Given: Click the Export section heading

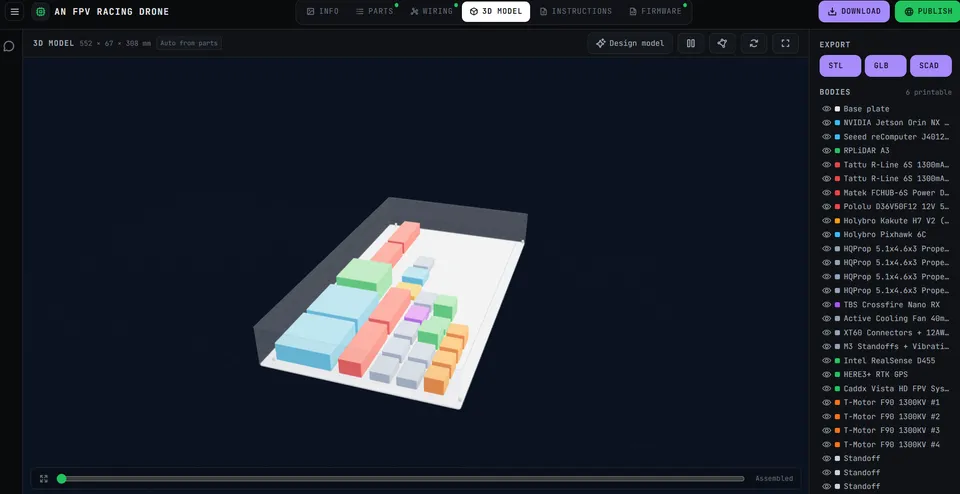Looking at the screenshot, I should (x=835, y=45).
